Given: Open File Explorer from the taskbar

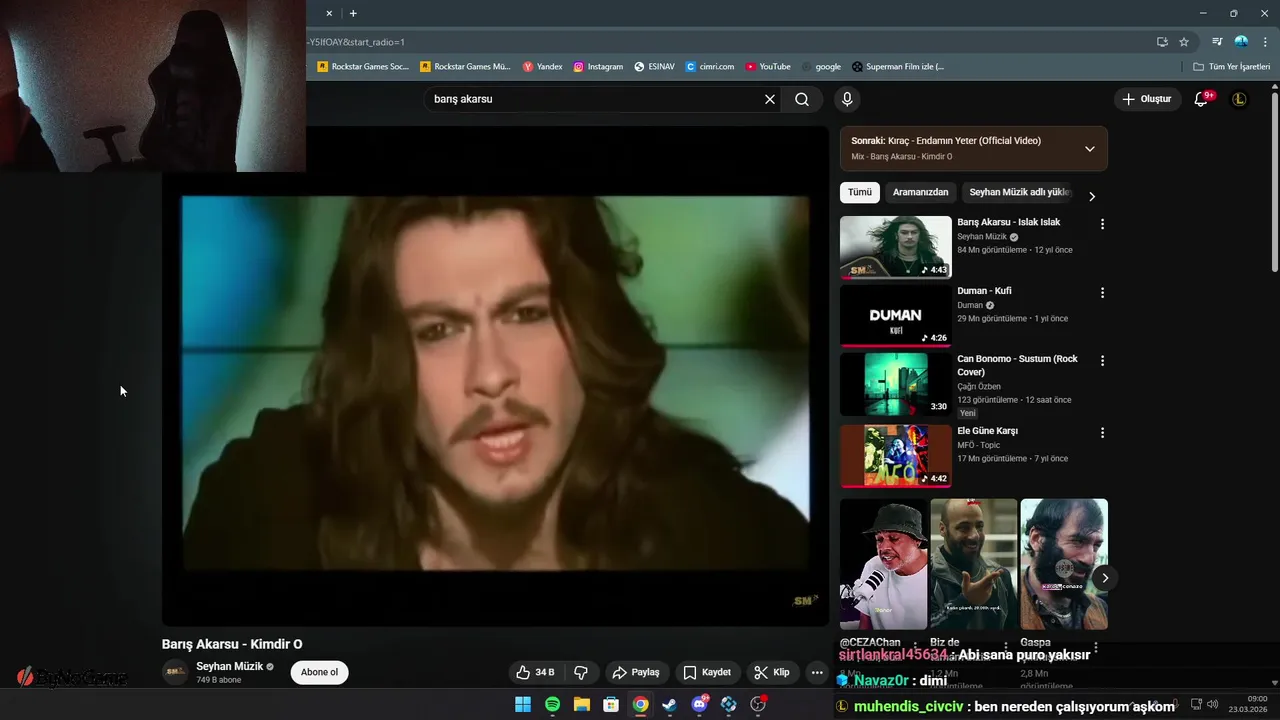Looking at the screenshot, I should coord(581,704).
